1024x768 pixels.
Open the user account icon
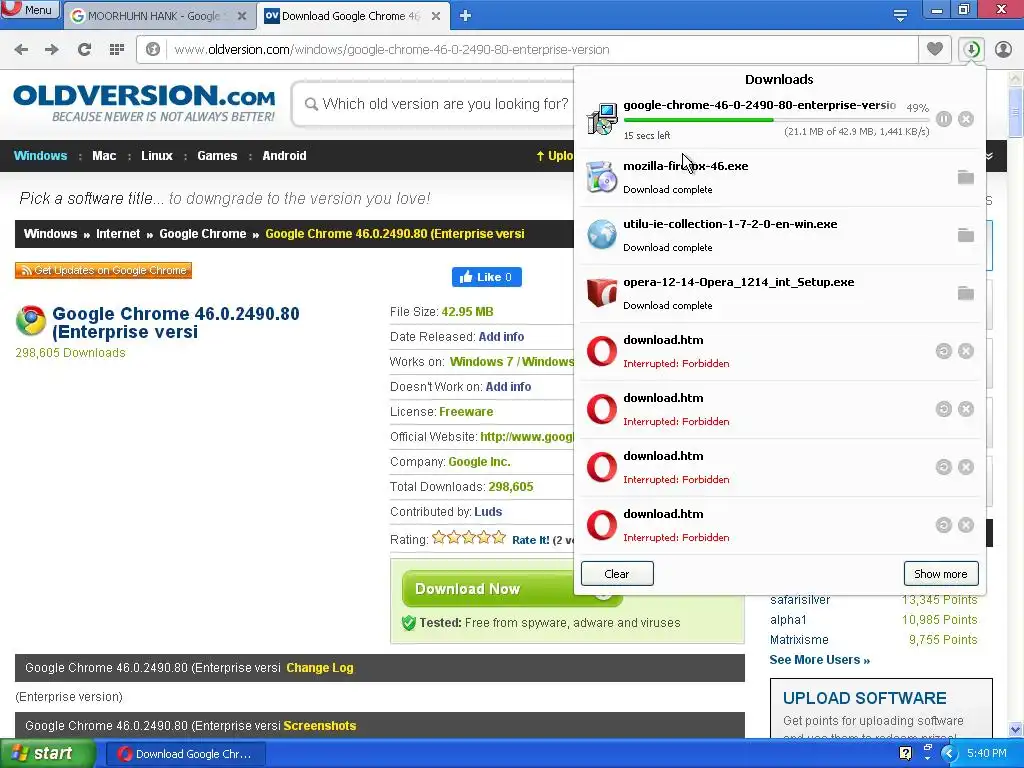tap(1003, 50)
